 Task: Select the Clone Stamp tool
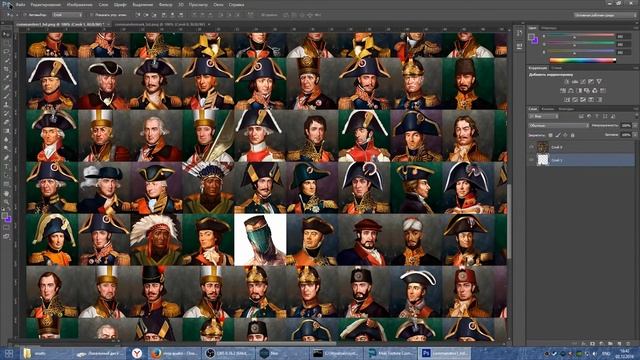coord(6,105)
